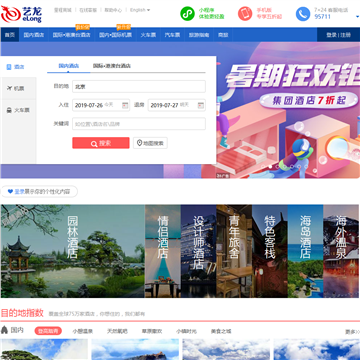Click the check-out date field 2019-07-27
The image size is (360, 360).
click(x=177, y=105)
